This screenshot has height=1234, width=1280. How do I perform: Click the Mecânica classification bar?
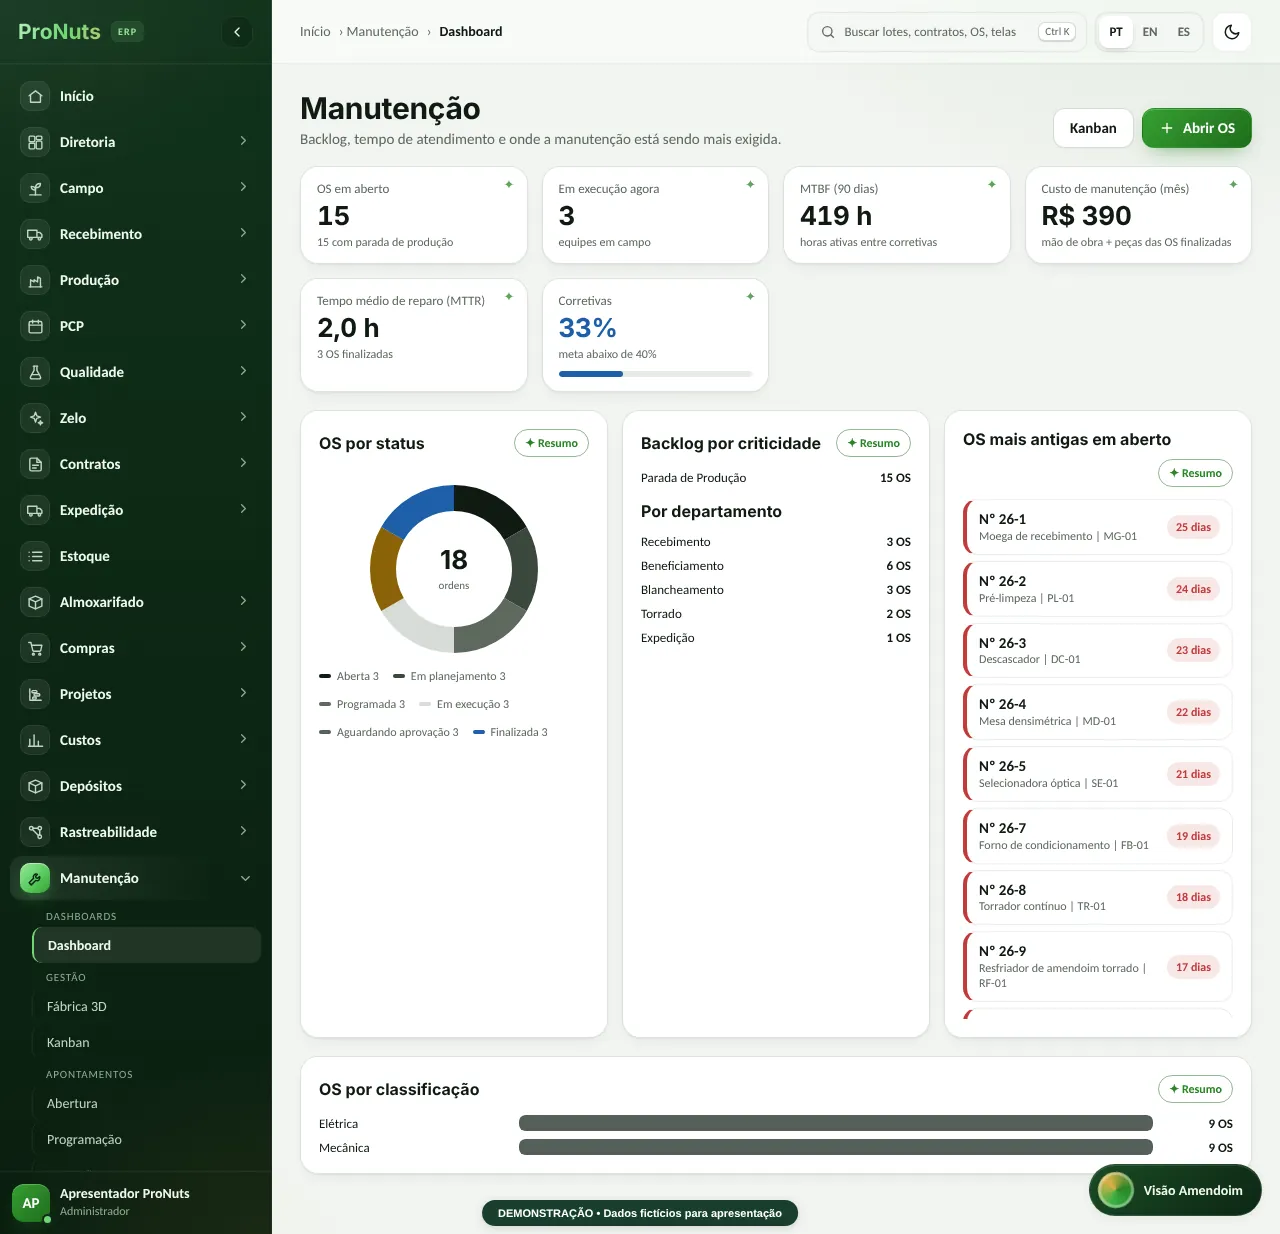pos(836,1147)
